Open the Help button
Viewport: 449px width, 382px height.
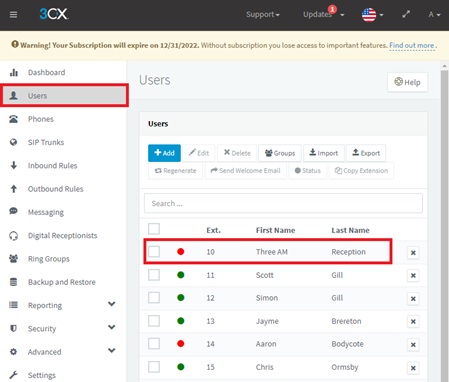(x=407, y=82)
